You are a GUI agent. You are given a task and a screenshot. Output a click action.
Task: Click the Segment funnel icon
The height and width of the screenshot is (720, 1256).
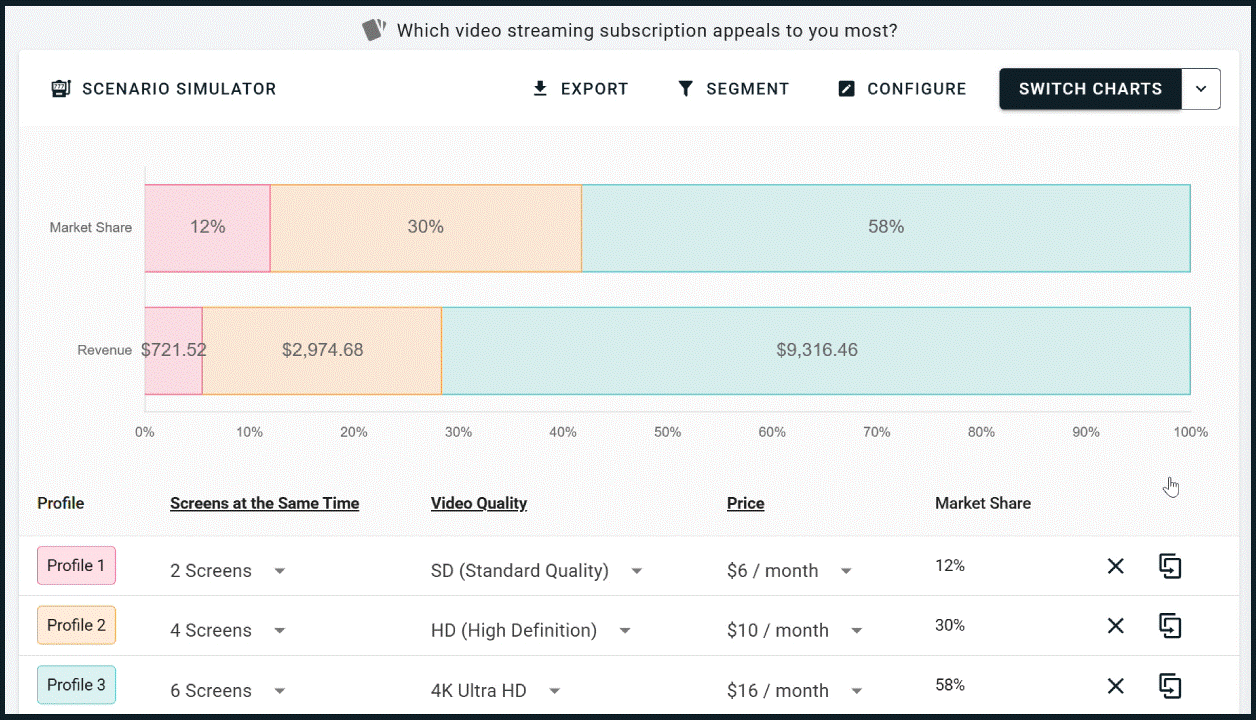click(x=685, y=88)
